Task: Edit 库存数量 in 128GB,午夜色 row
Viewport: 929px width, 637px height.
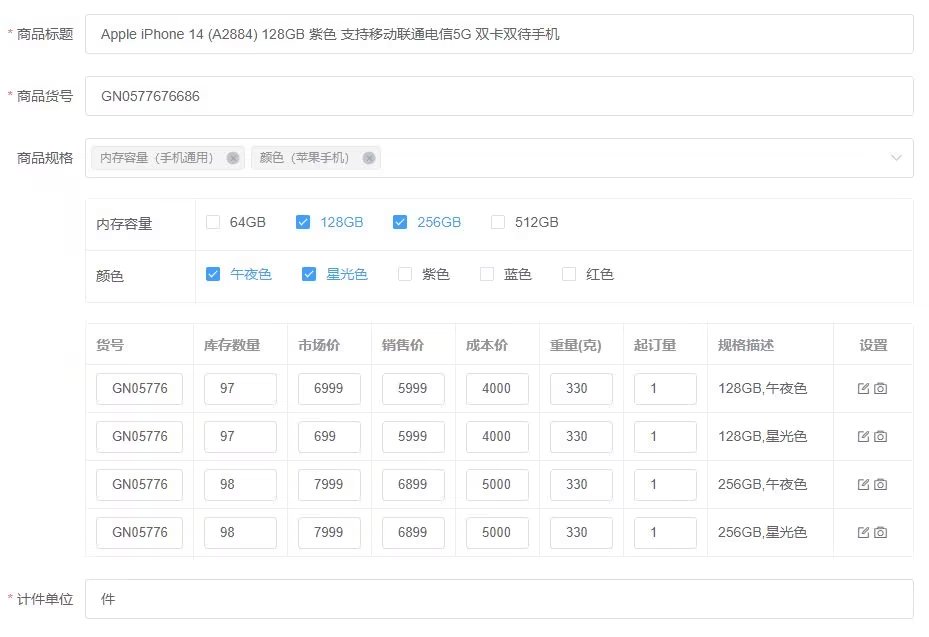Action: pyautogui.click(x=240, y=389)
